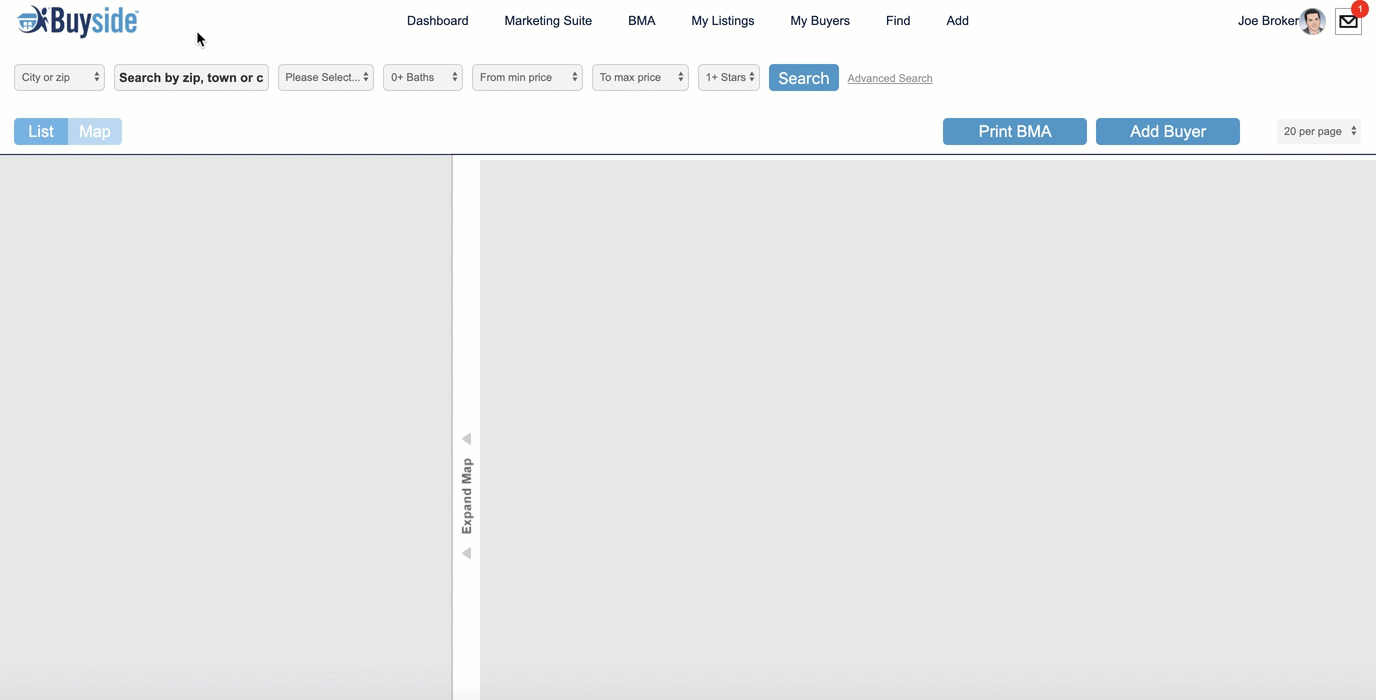This screenshot has width=1376, height=700.
Task: Open the Marketing Suite menu
Action: (548, 21)
